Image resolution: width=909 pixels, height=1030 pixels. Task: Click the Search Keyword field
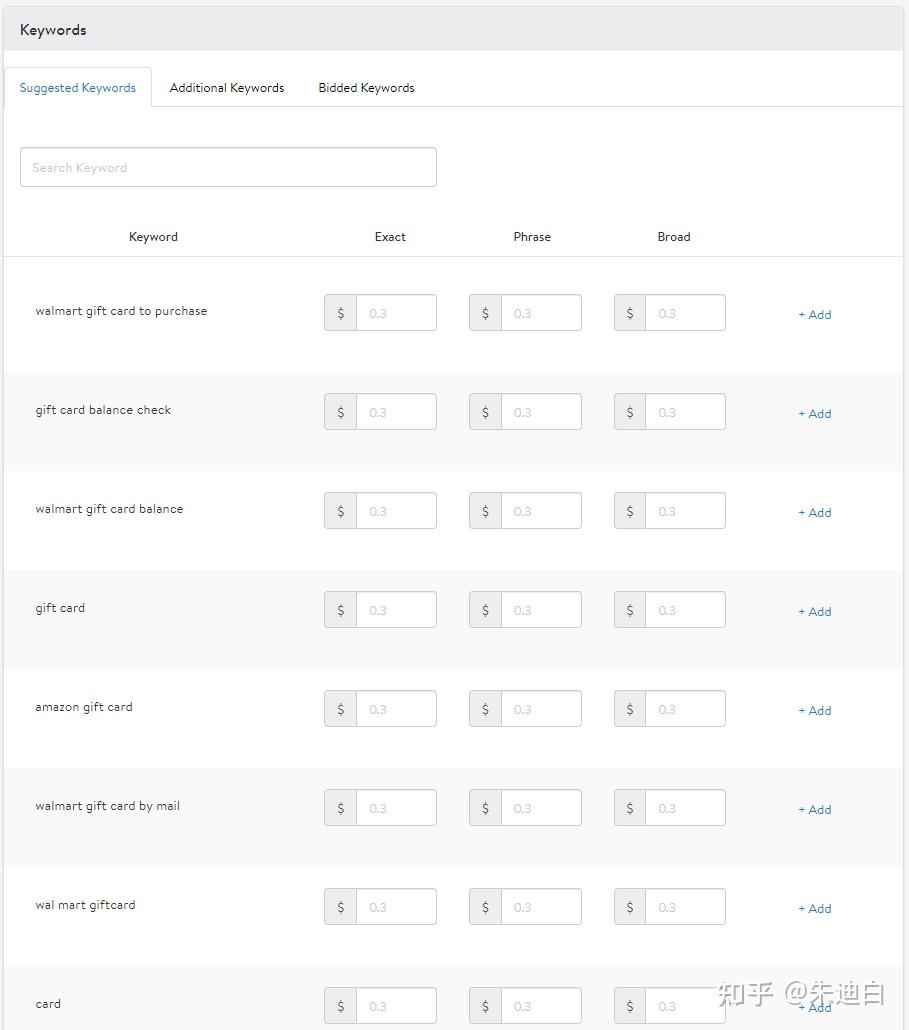pyautogui.click(x=228, y=167)
